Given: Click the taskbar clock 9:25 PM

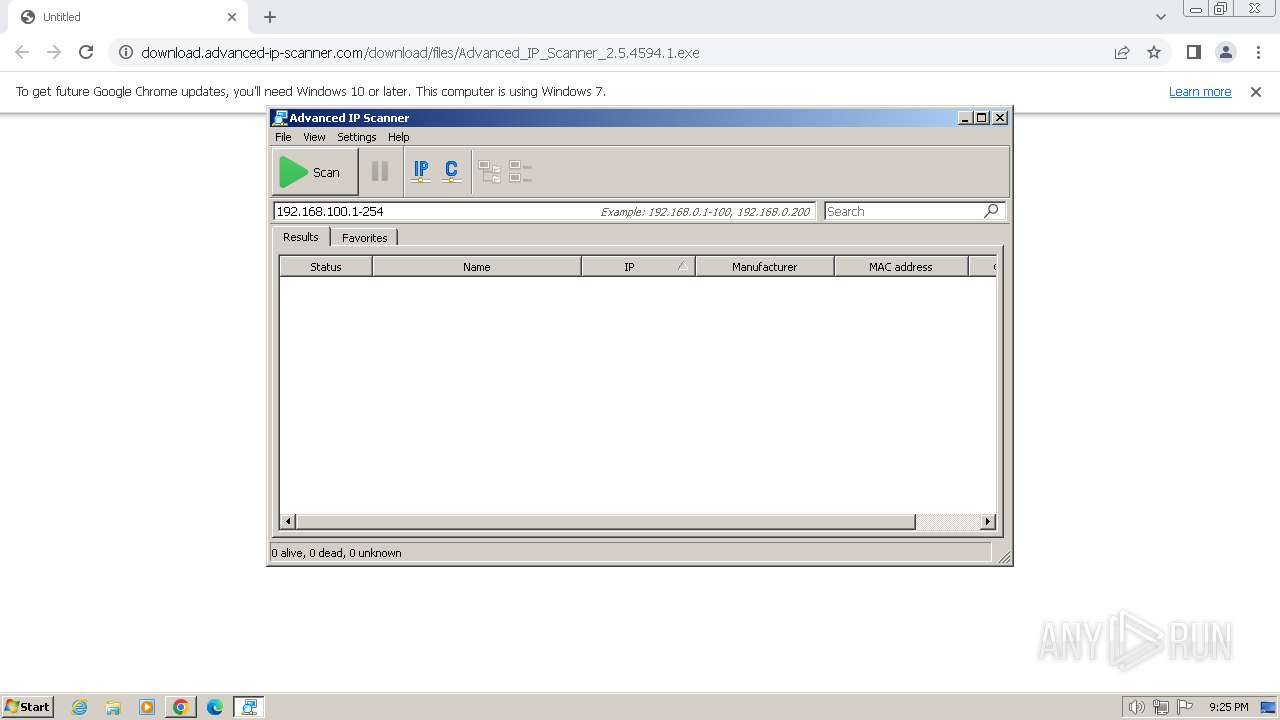Looking at the screenshot, I should click(x=1228, y=707).
